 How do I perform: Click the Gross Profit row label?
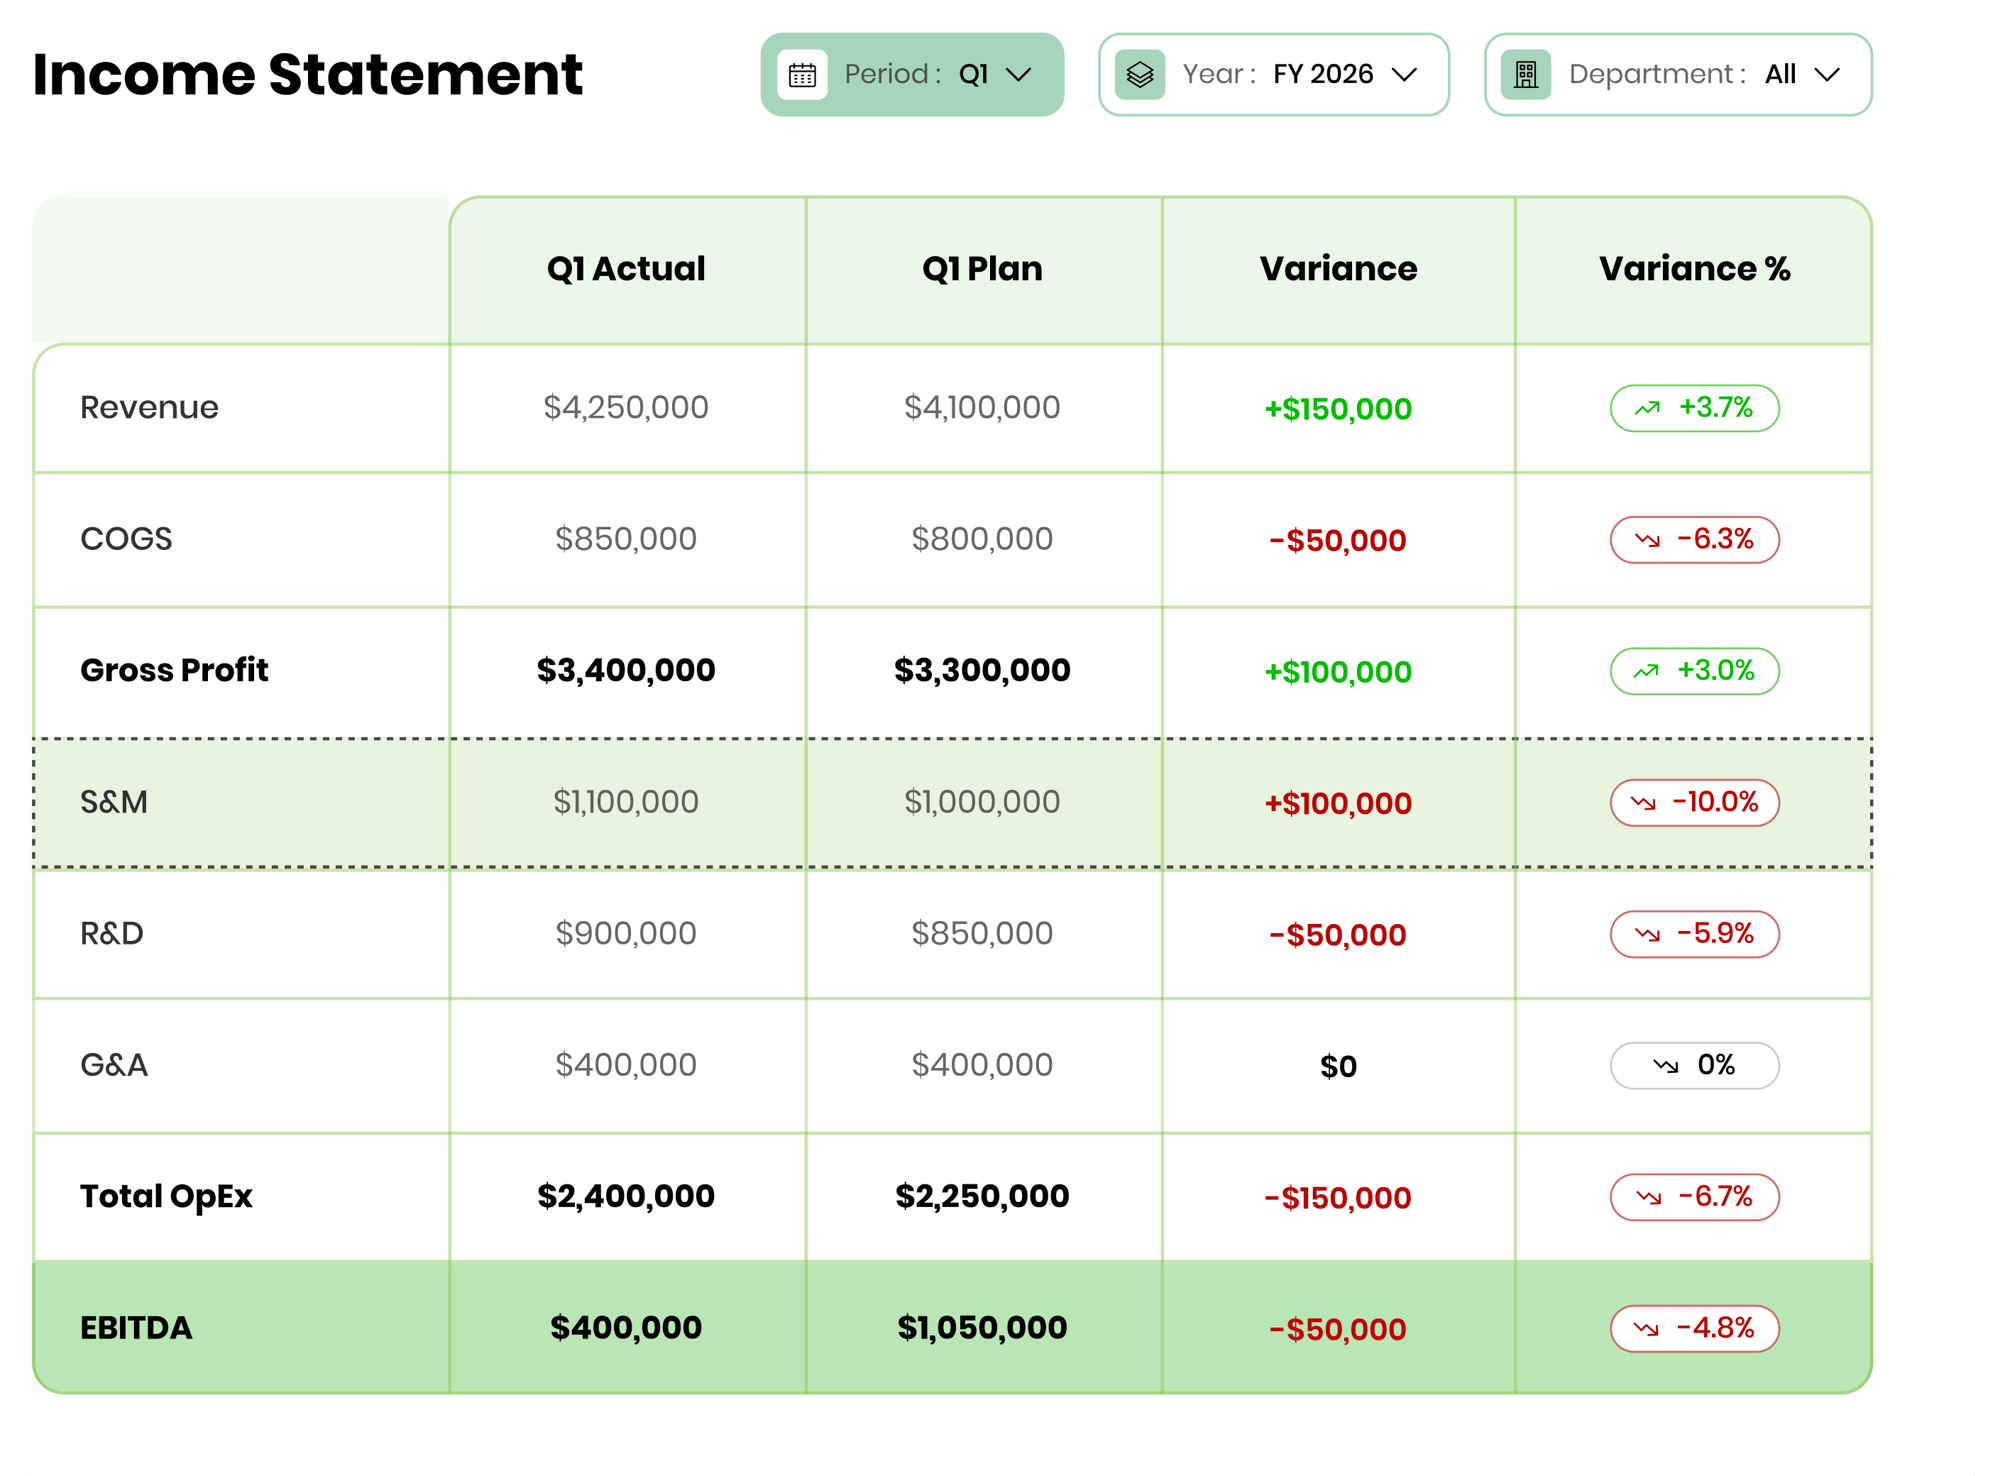click(x=174, y=671)
